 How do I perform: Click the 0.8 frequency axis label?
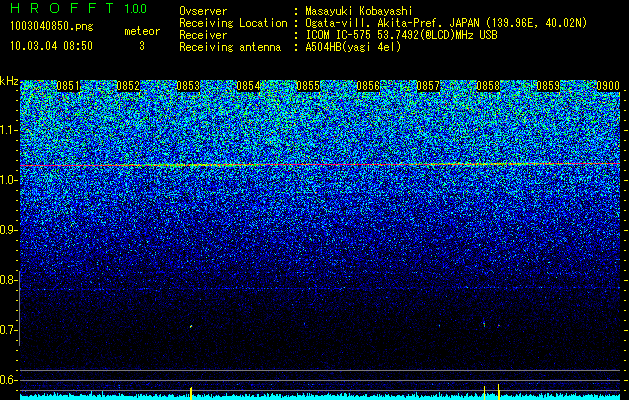[x=8, y=280]
